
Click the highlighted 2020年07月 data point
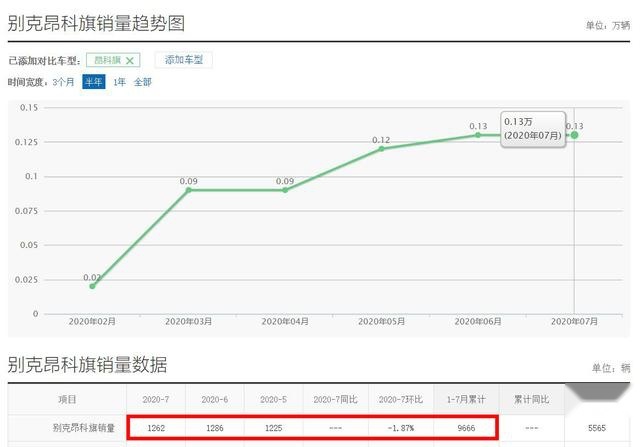(x=574, y=135)
